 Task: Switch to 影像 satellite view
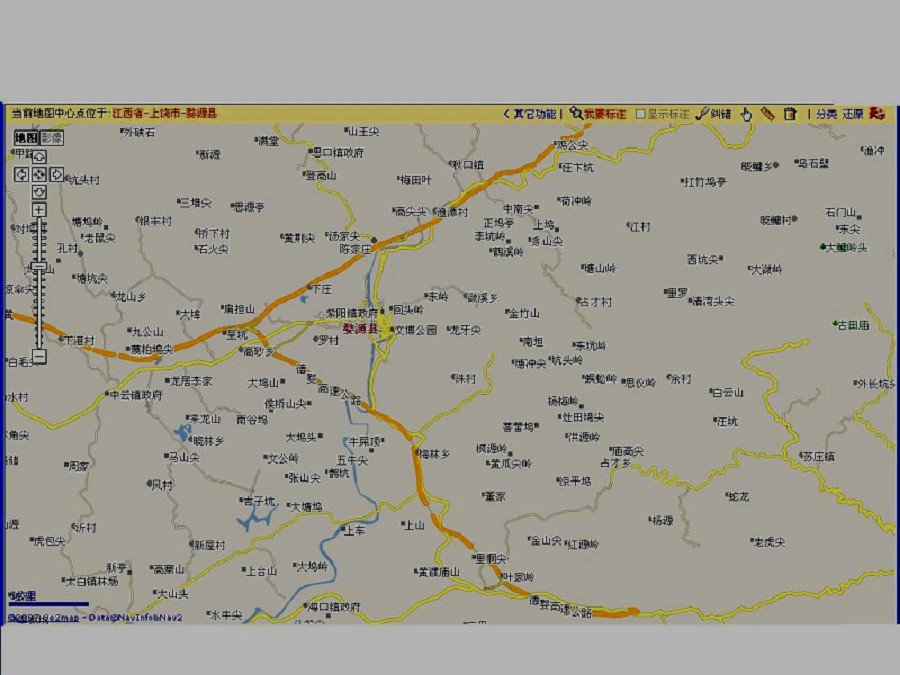point(51,138)
